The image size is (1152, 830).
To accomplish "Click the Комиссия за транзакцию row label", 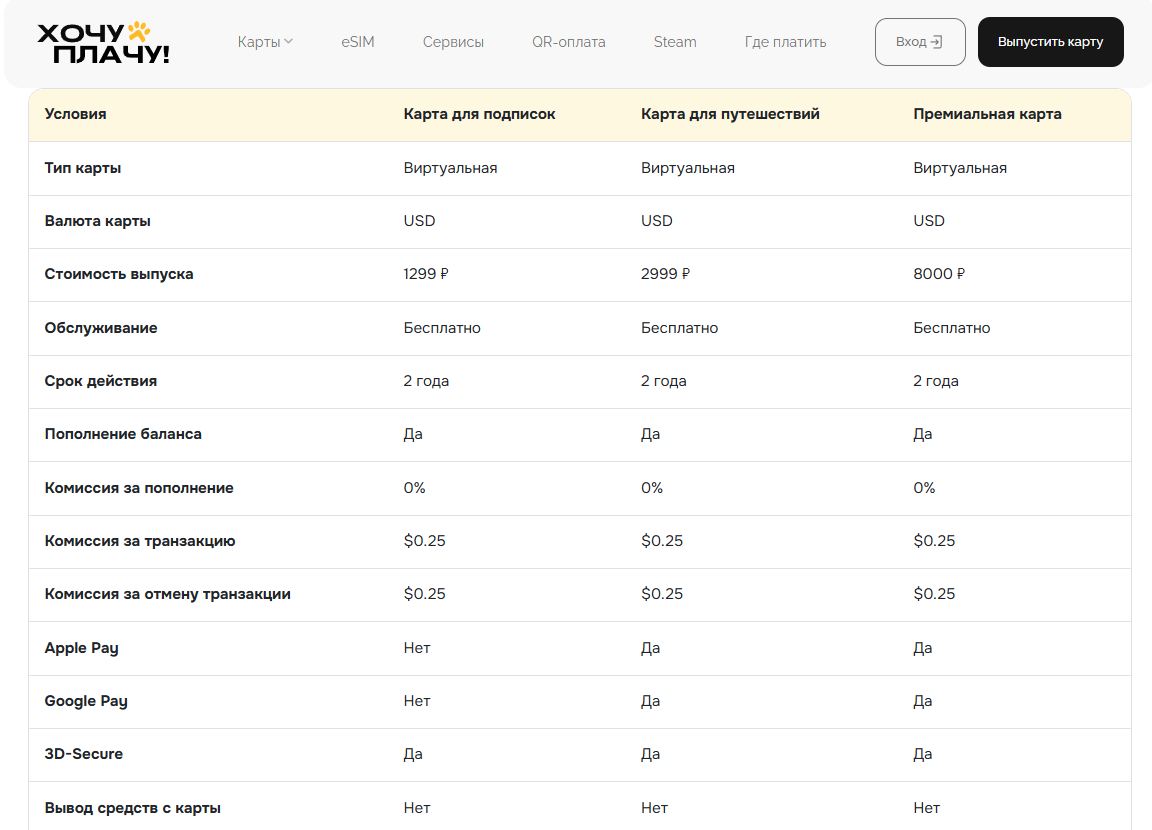I will click(140, 541).
